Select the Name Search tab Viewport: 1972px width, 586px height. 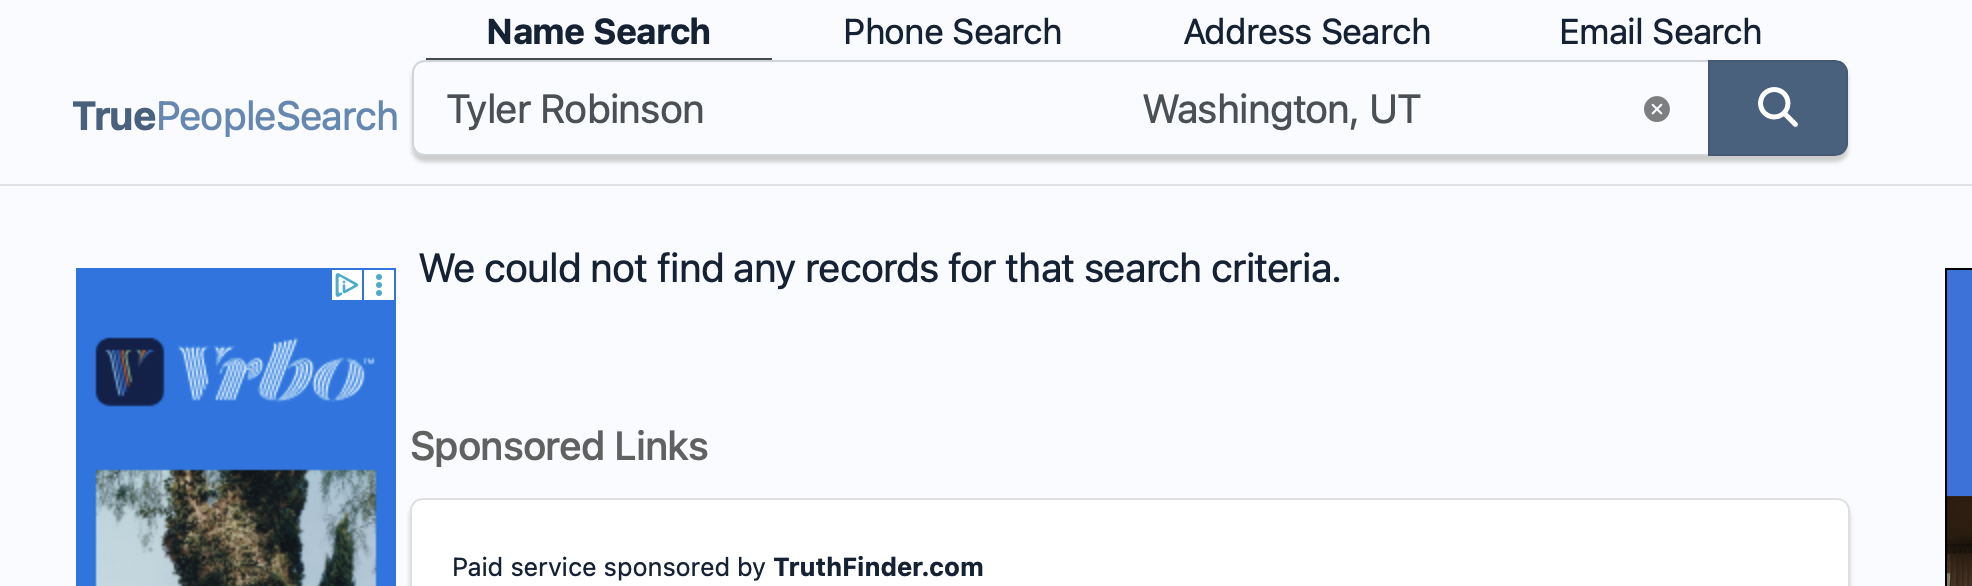(x=598, y=32)
